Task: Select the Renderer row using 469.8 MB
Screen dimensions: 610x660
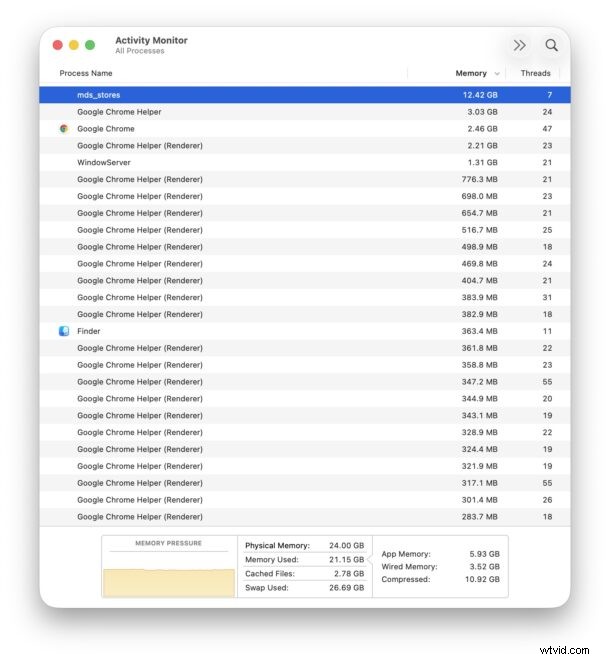Action: pyautogui.click(x=305, y=263)
